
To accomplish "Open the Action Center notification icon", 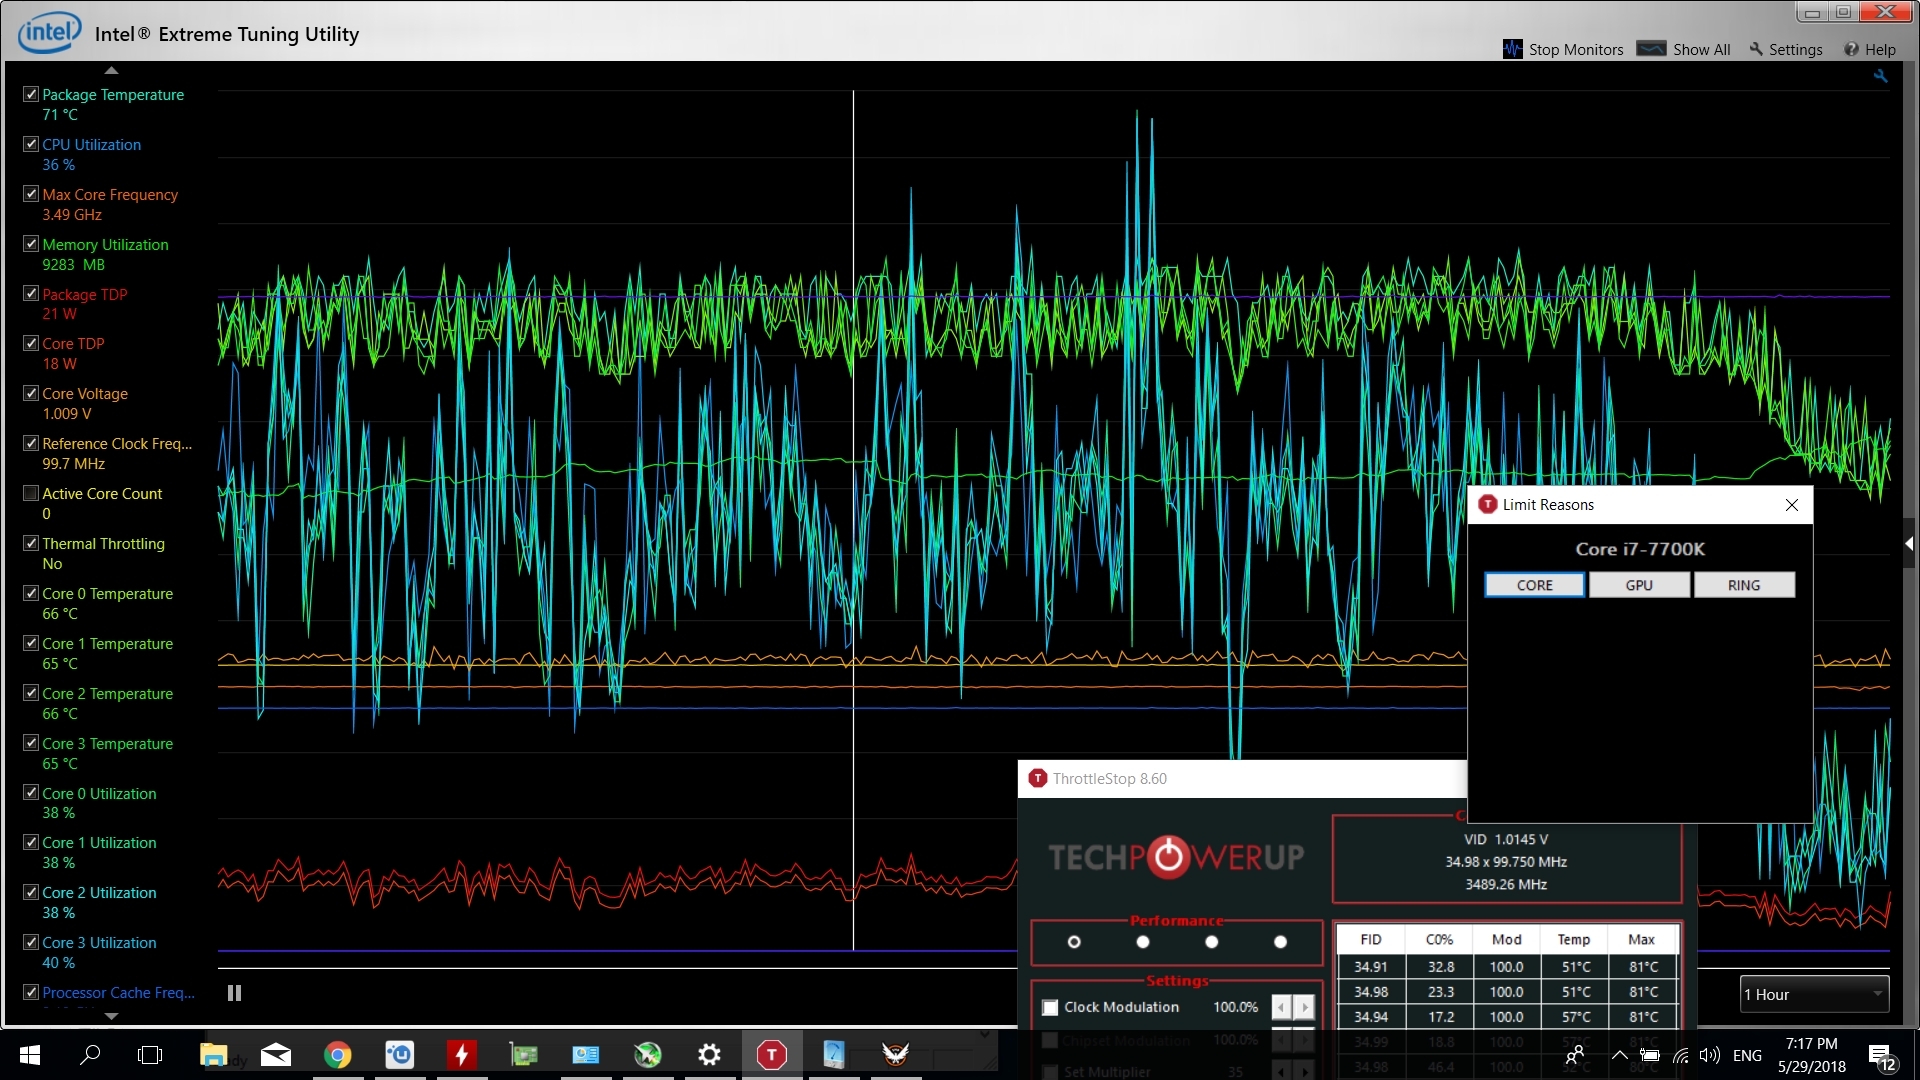I will click(1882, 1057).
